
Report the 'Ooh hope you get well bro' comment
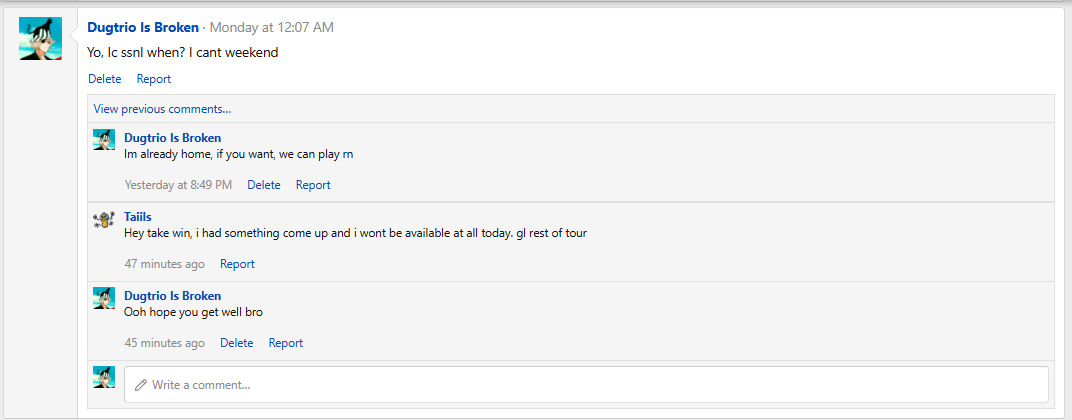(x=286, y=343)
